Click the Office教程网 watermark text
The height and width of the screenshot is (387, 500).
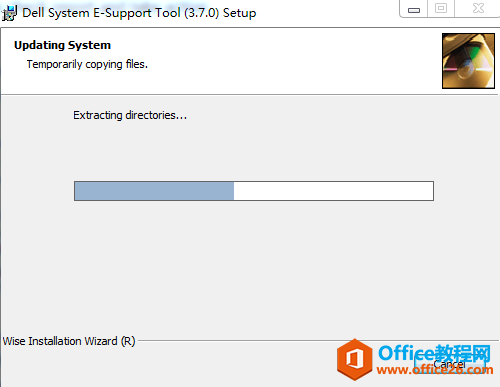pyautogui.click(x=434, y=353)
